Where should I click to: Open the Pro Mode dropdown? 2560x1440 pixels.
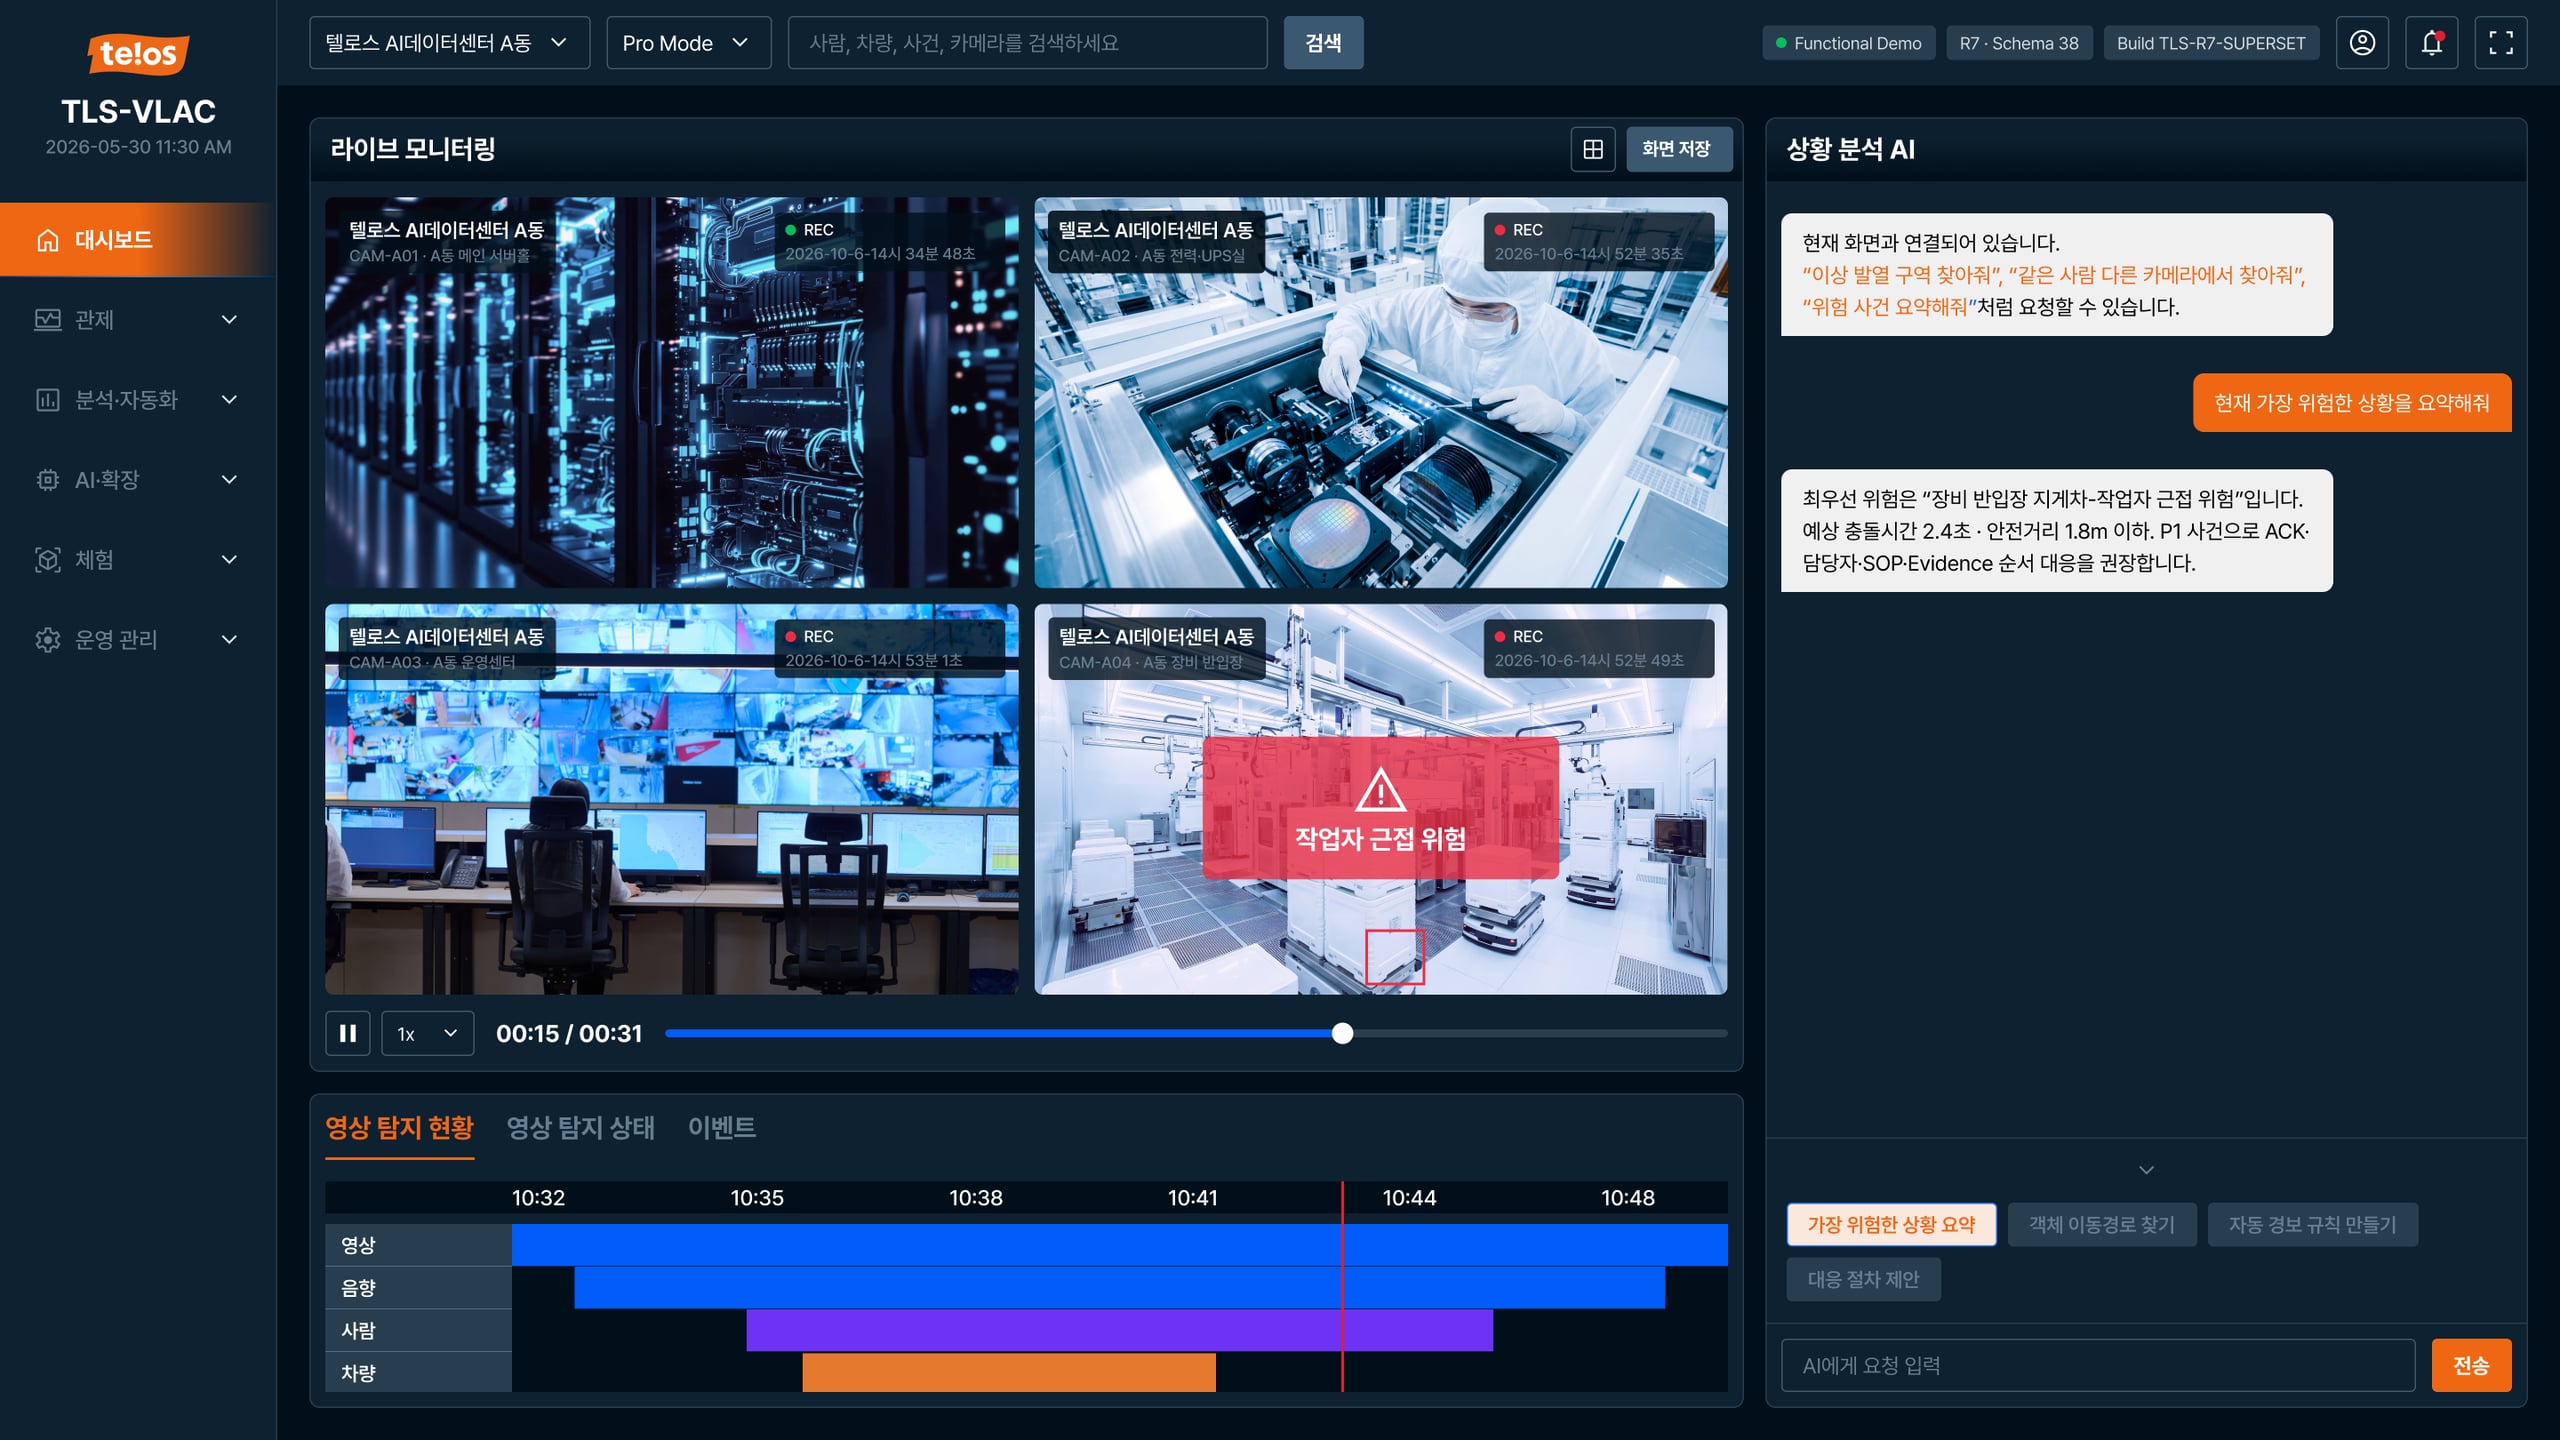point(689,43)
